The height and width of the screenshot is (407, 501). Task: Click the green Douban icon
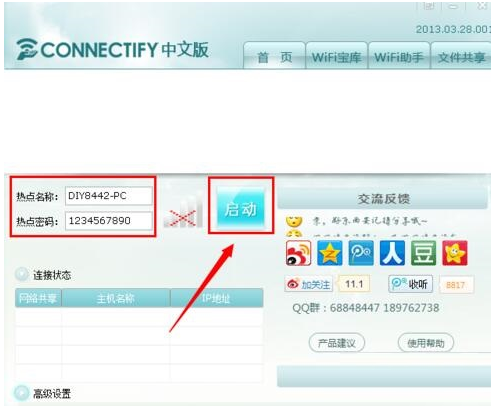[x=423, y=253]
